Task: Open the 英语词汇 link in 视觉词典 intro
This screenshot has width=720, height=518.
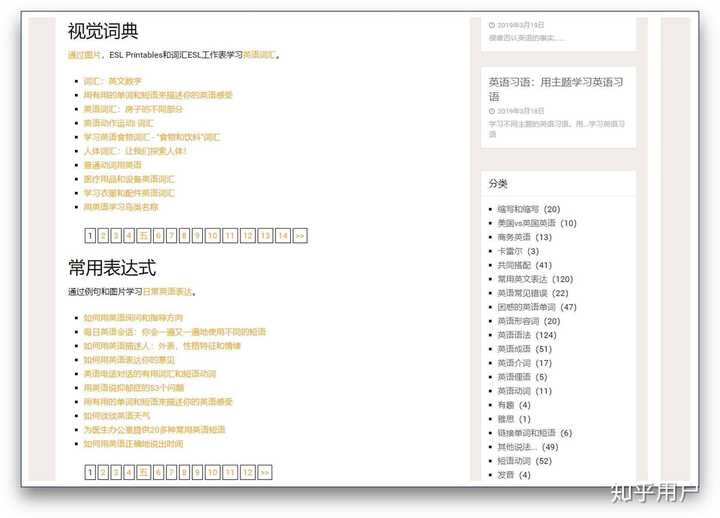Action: click(x=259, y=55)
